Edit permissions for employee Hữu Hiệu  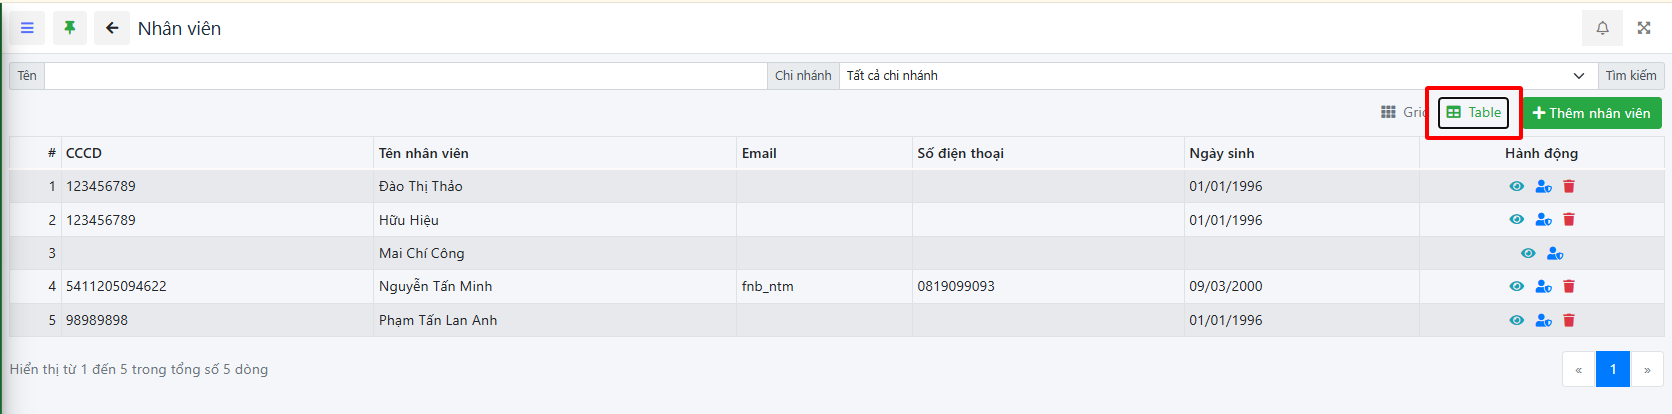[1543, 220]
